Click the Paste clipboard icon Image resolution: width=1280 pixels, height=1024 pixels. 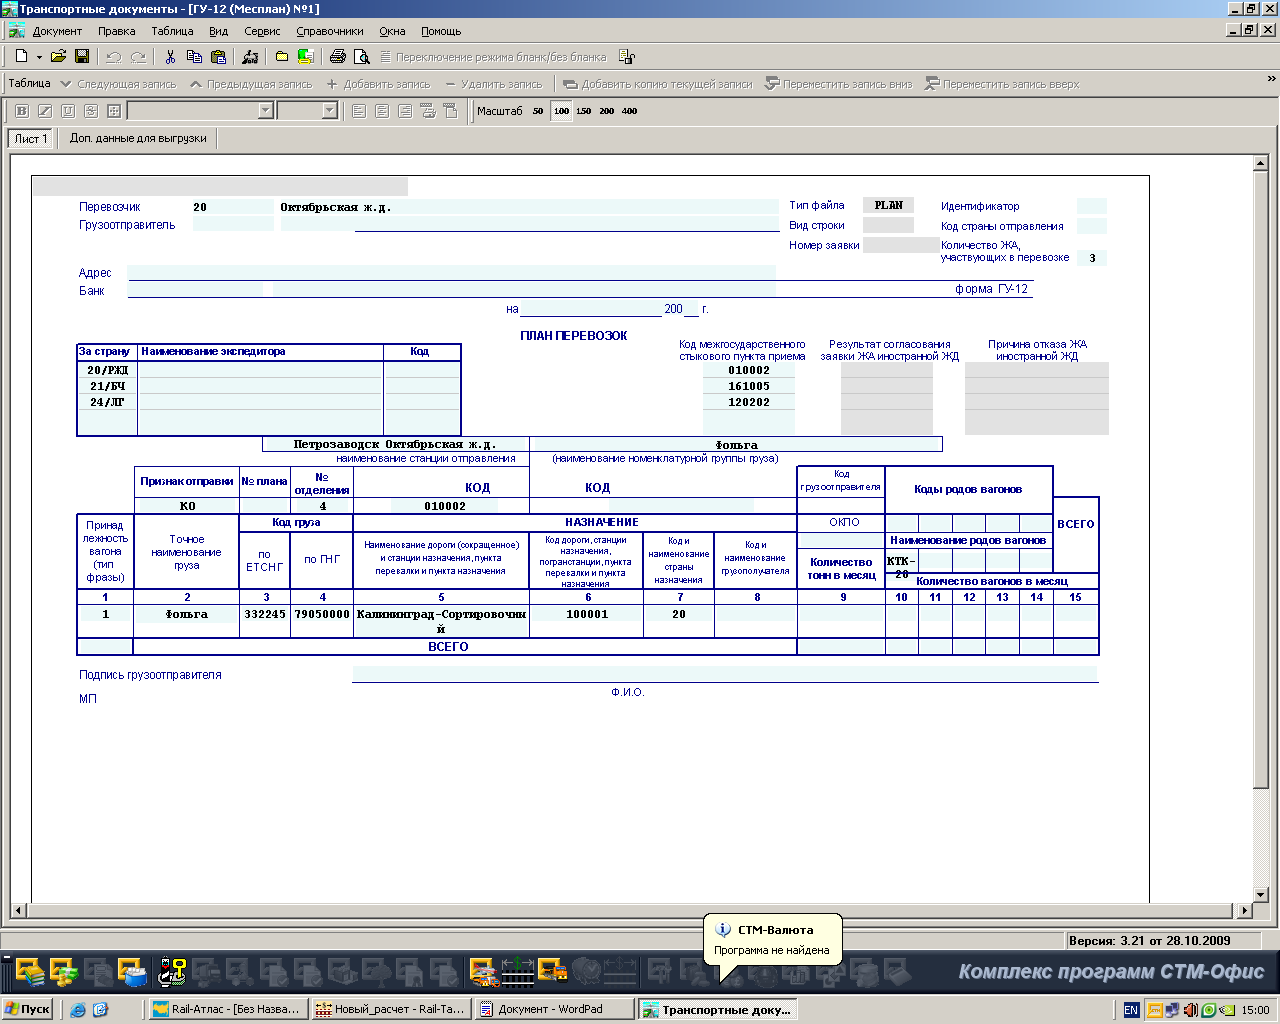(218, 57)
